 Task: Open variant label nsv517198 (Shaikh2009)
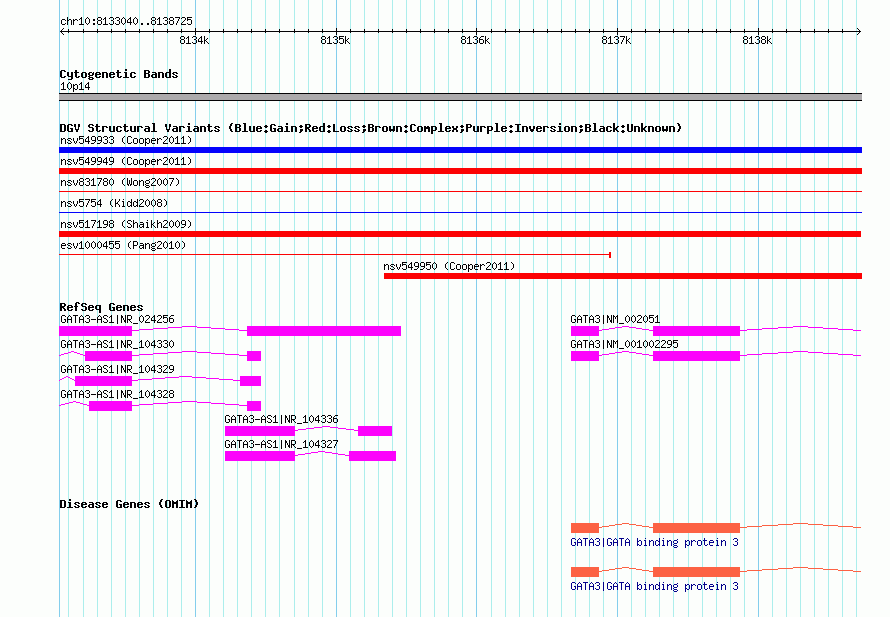point(126,224)
